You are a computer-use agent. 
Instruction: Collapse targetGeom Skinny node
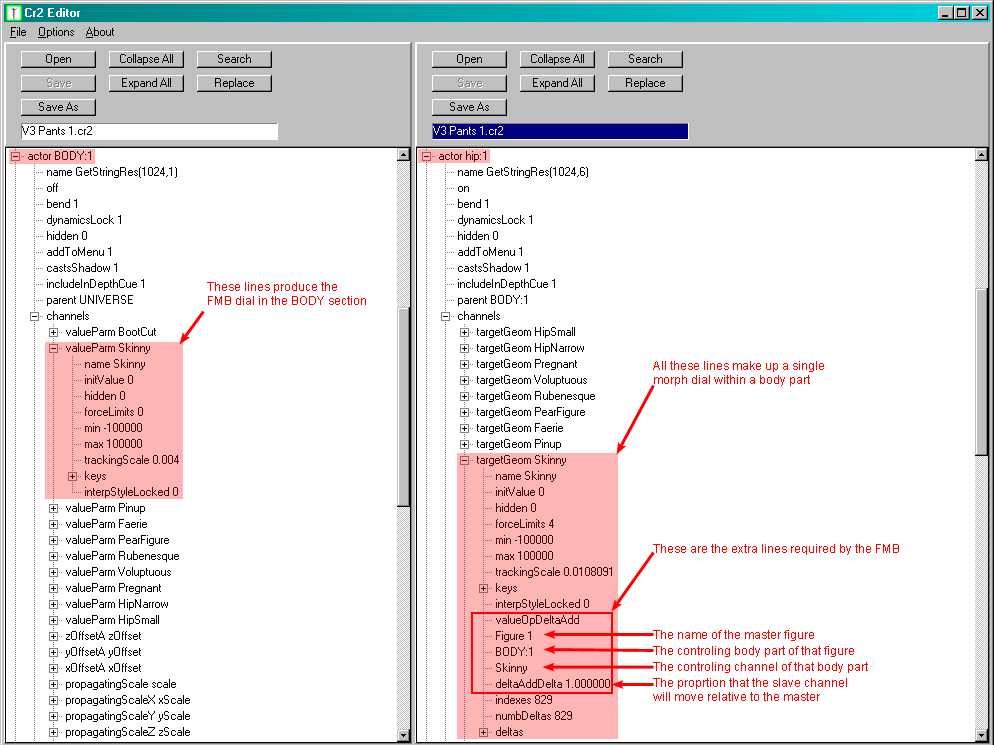(464, 460)
